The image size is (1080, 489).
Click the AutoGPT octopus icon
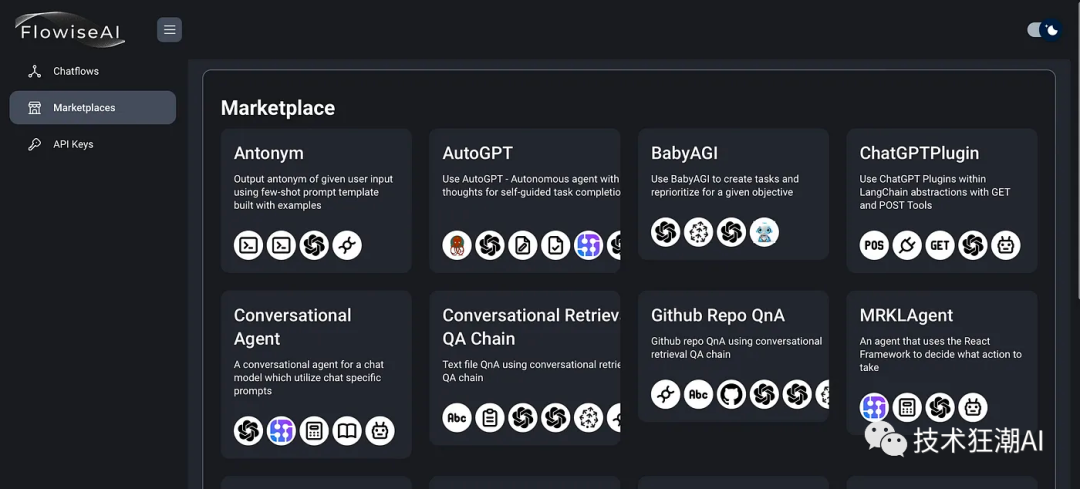point(457,245)
